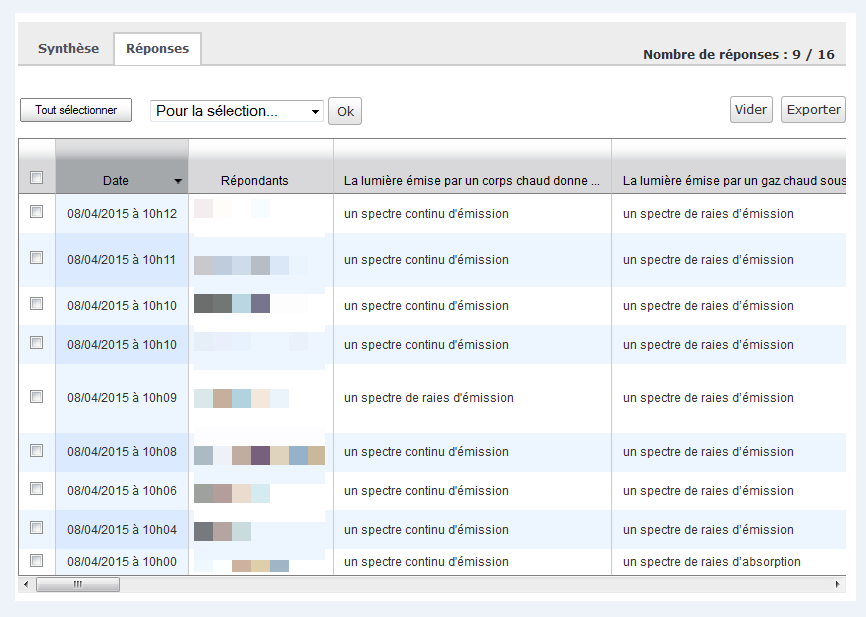Check the box for the 10h12 response
This screenshot has height=617, width=866.
click(x=37, y=212)
